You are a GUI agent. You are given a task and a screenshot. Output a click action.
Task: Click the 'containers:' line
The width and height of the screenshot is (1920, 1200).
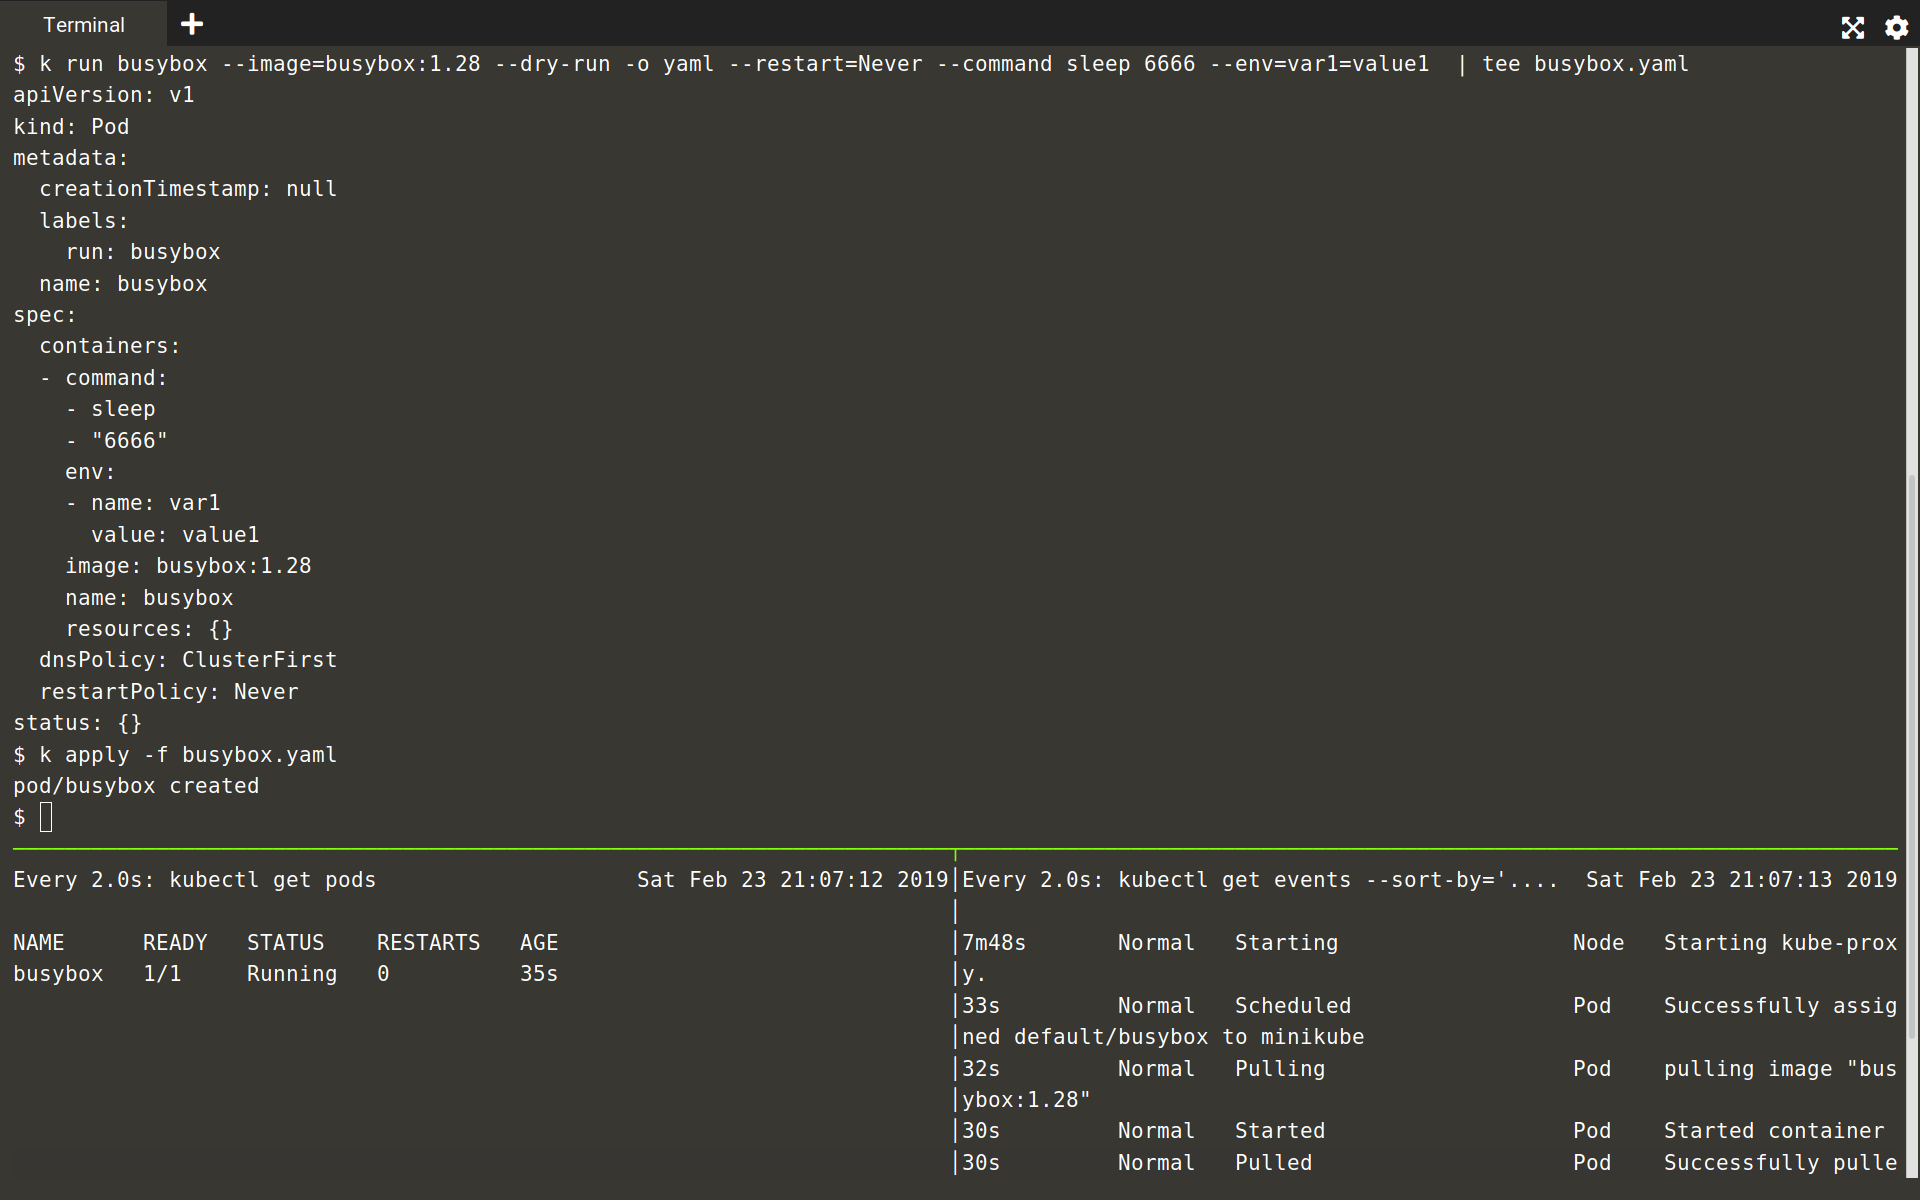click(x=110, y=346)
